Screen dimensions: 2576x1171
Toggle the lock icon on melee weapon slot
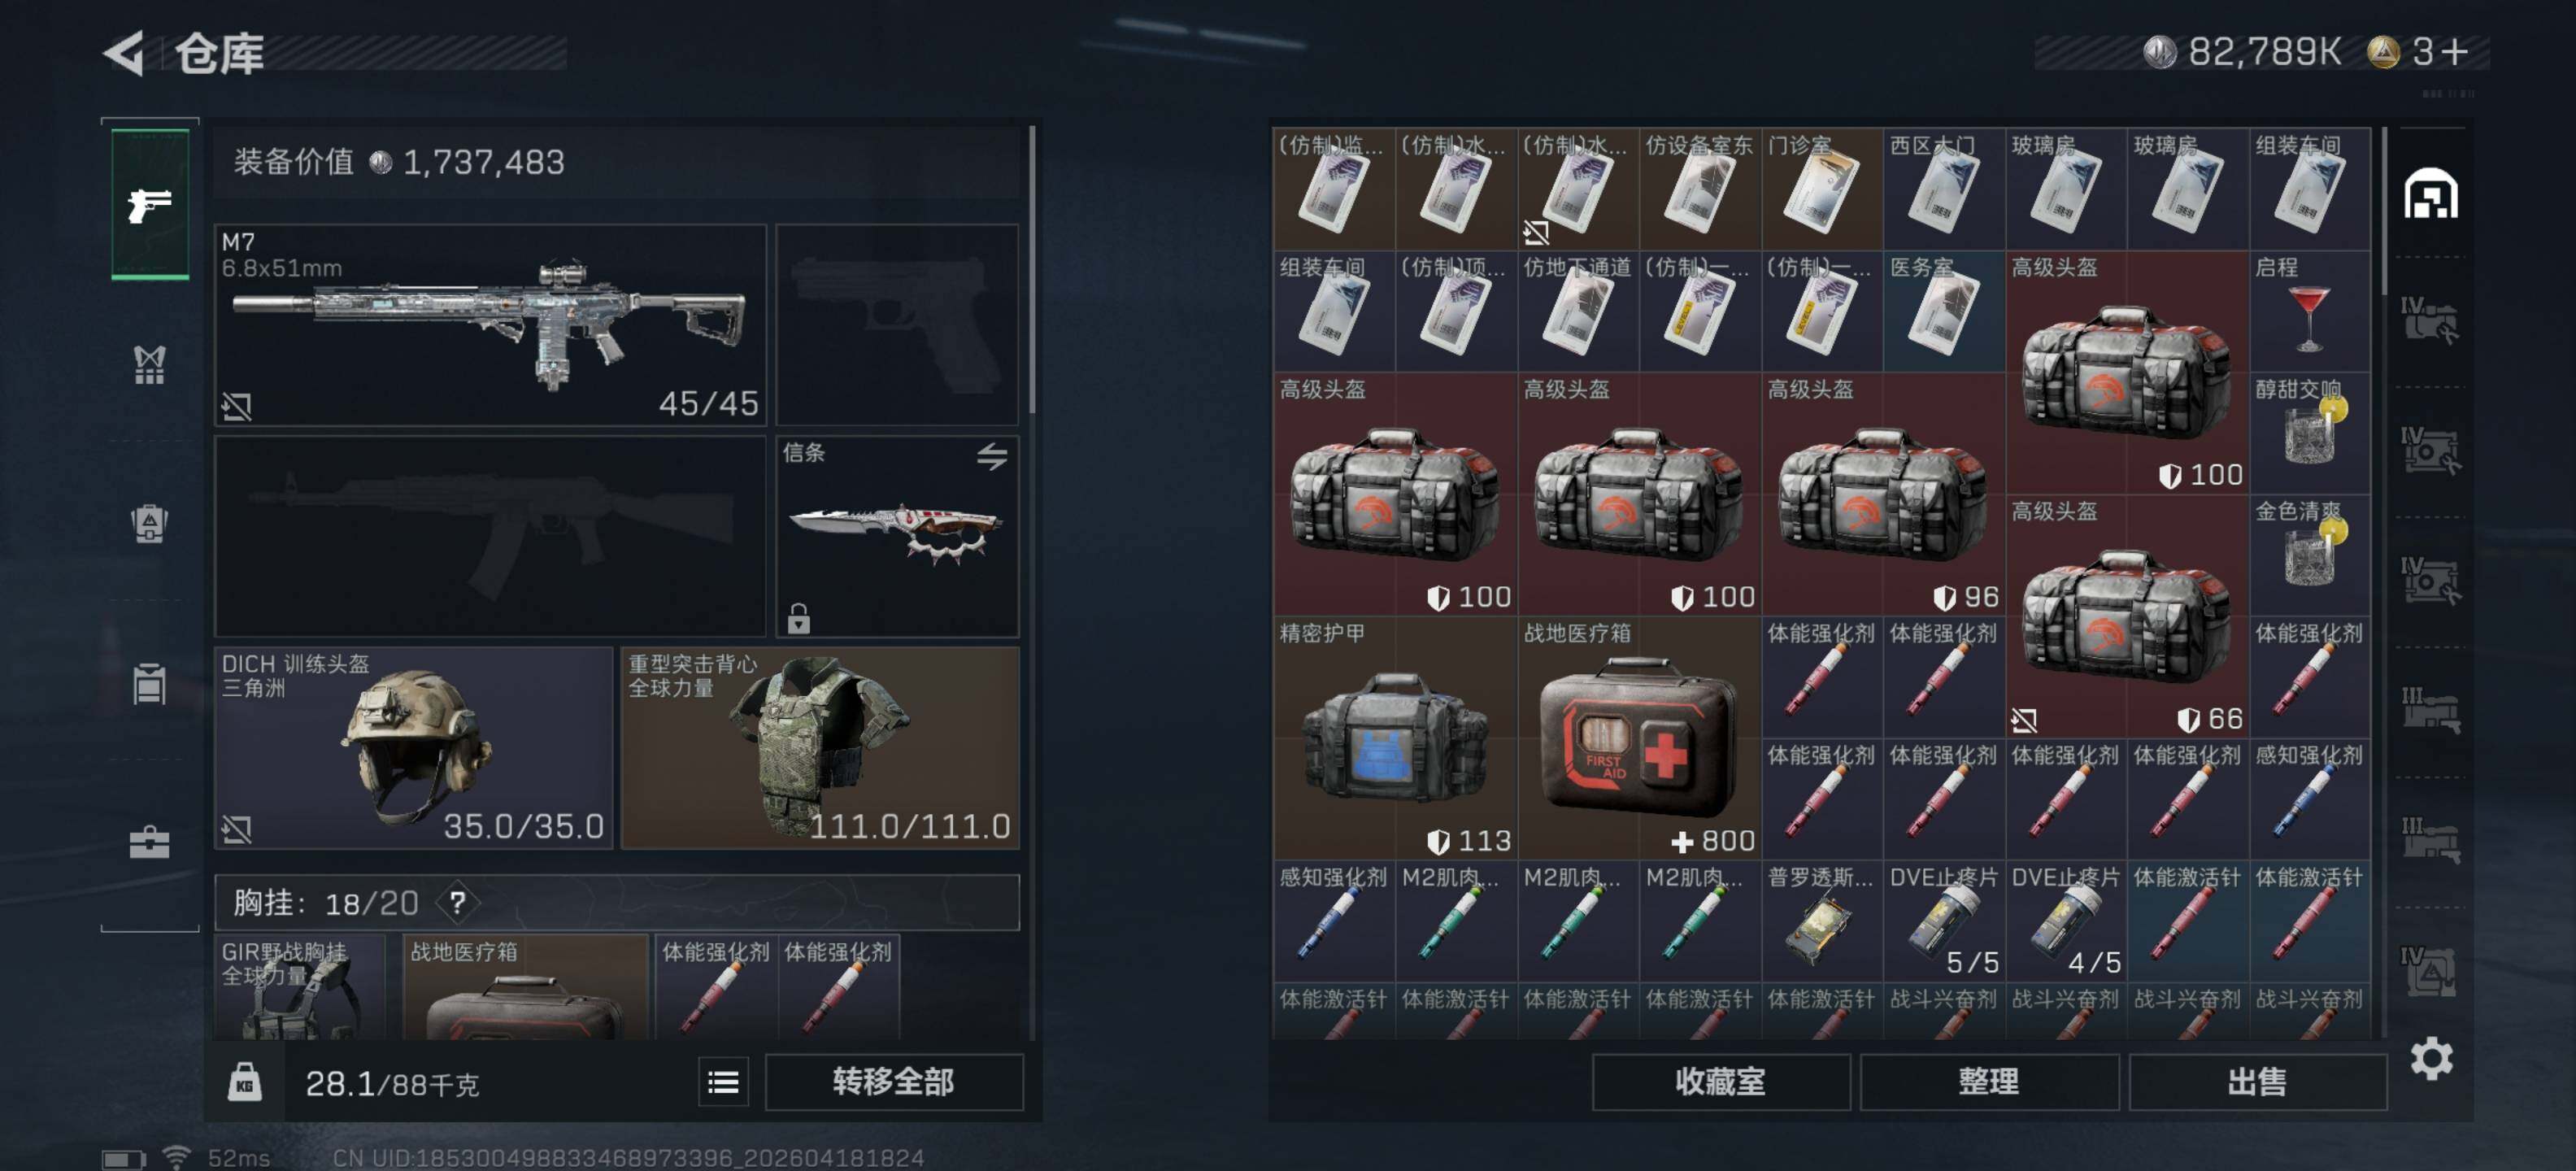coord(798,619)
